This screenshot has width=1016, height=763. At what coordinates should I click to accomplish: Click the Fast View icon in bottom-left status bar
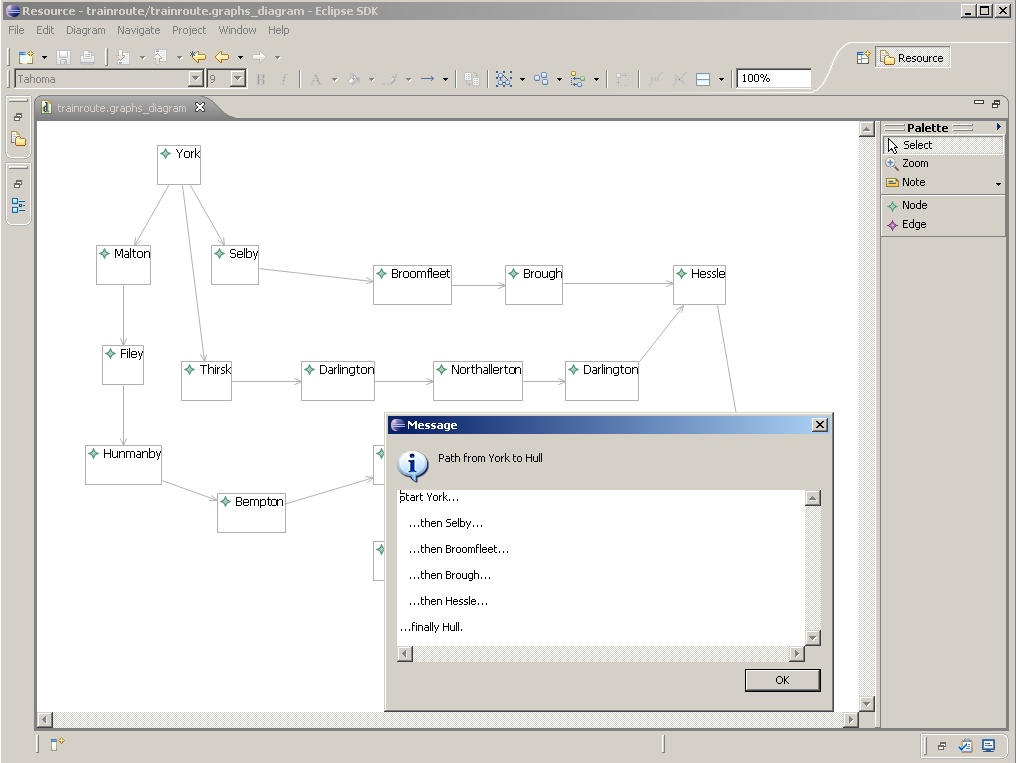57,744
